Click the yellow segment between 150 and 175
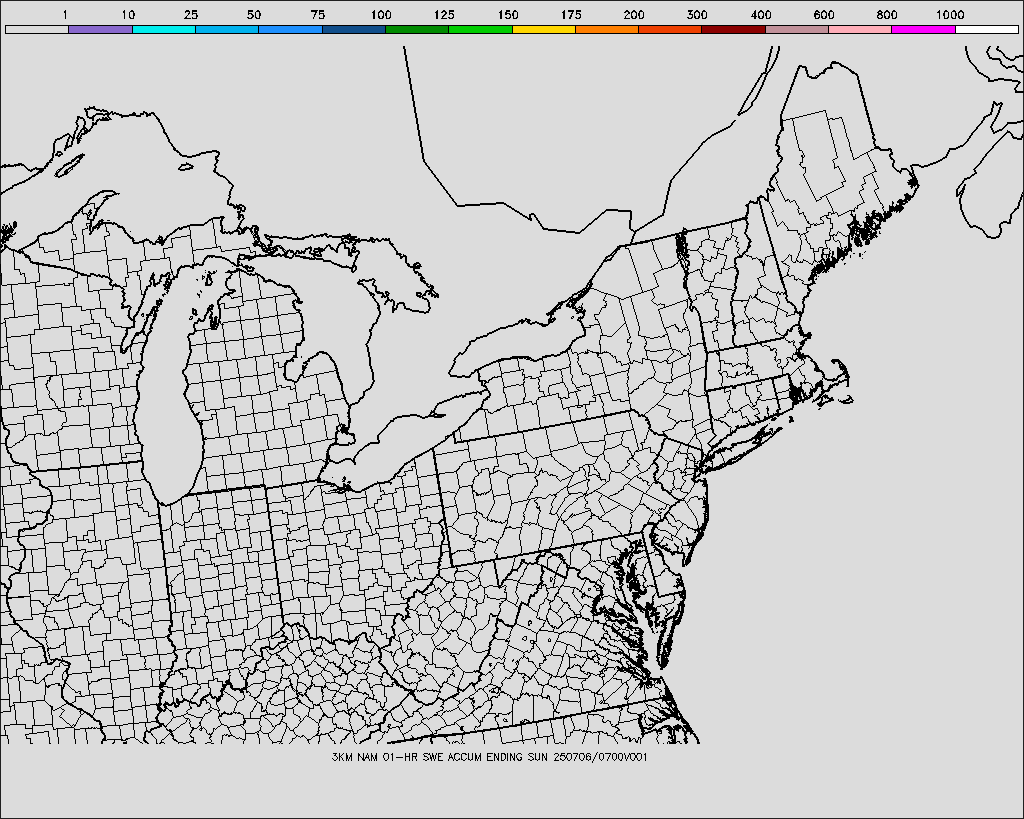1024x819 pixels. (544, 29)
